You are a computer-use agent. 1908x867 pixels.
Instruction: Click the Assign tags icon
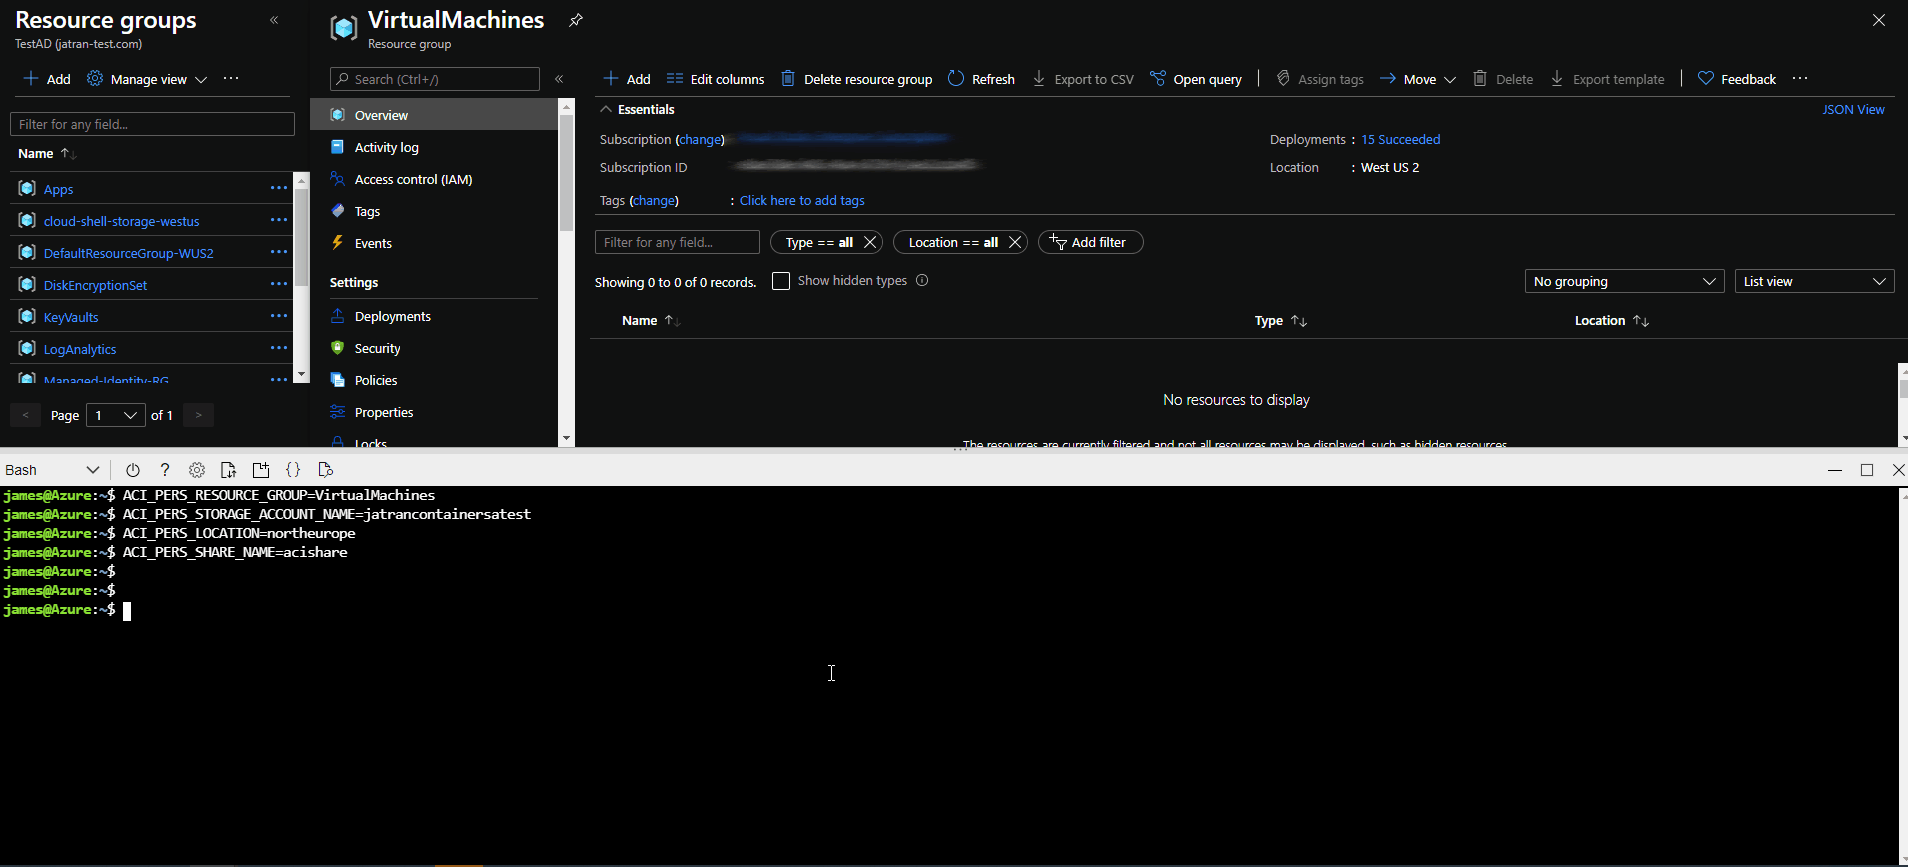(1283, 78)
